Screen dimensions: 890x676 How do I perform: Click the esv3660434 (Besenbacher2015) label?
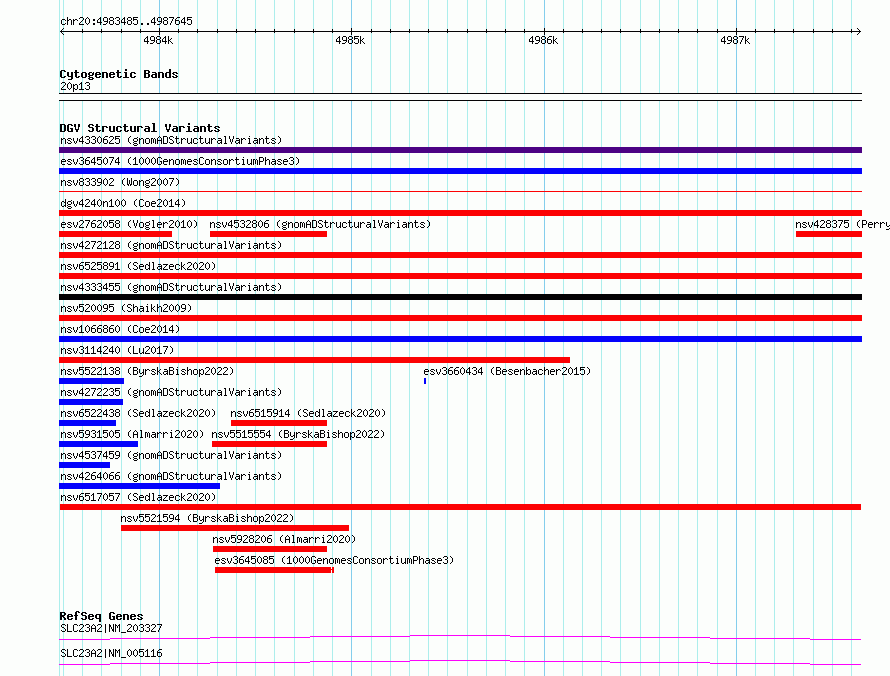[x=507, y=371]
